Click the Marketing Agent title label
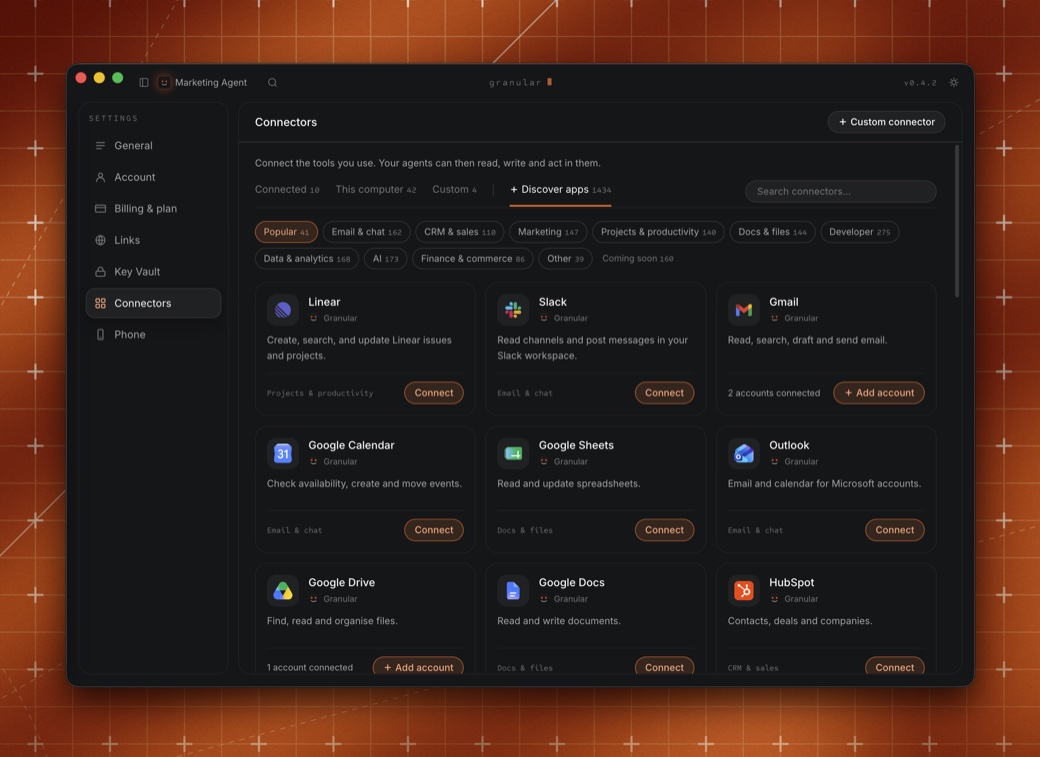 click(211, 82)
